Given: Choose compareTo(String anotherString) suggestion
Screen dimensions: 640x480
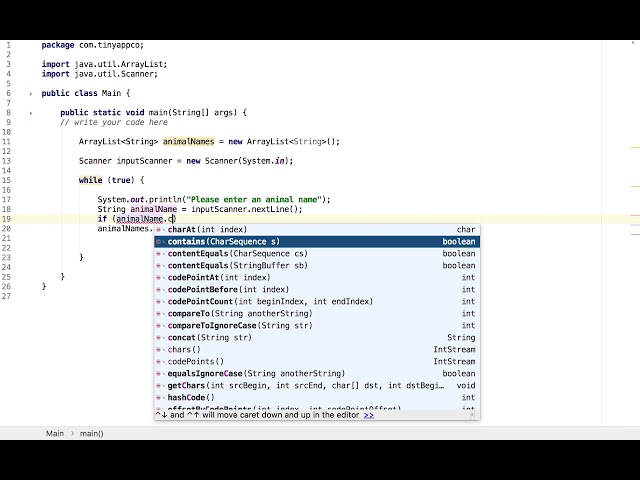Looking at the screenshot, I should [x=317, y=313].
